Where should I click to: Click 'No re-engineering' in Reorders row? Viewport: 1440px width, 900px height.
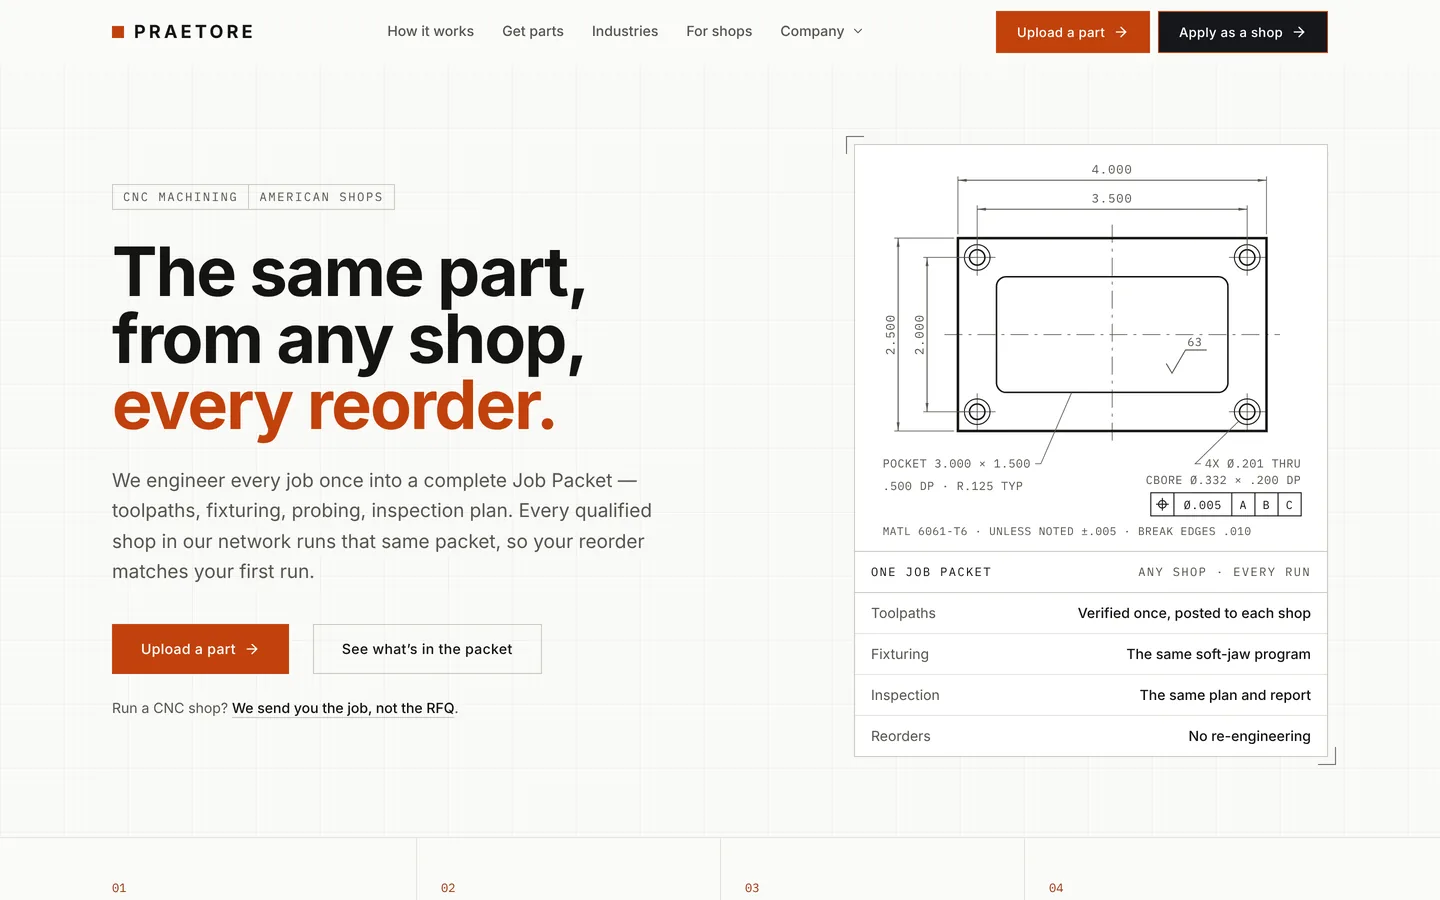pos(1249,736)
